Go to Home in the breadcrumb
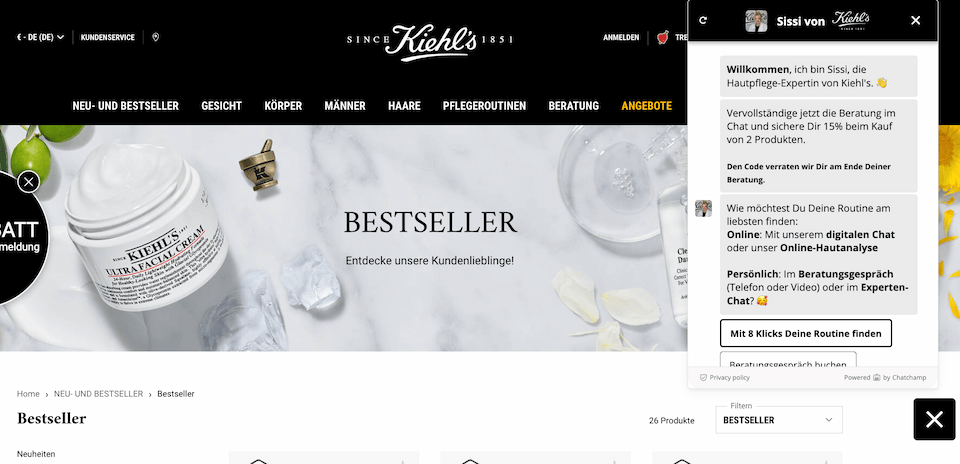960x464 pixels. (28, 394)
